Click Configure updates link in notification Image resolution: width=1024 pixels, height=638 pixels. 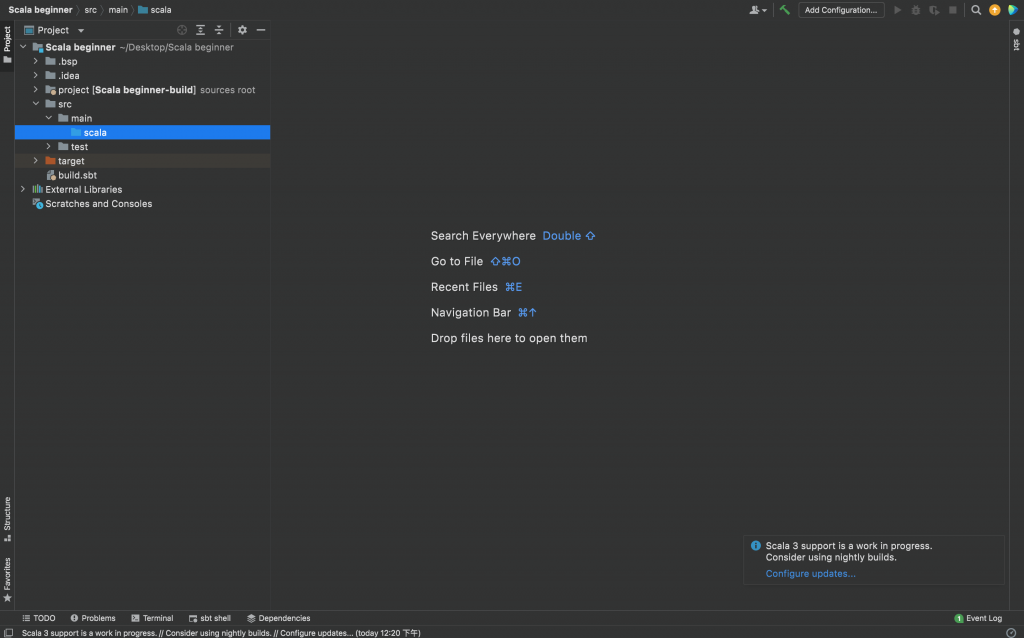coord(810,573)
